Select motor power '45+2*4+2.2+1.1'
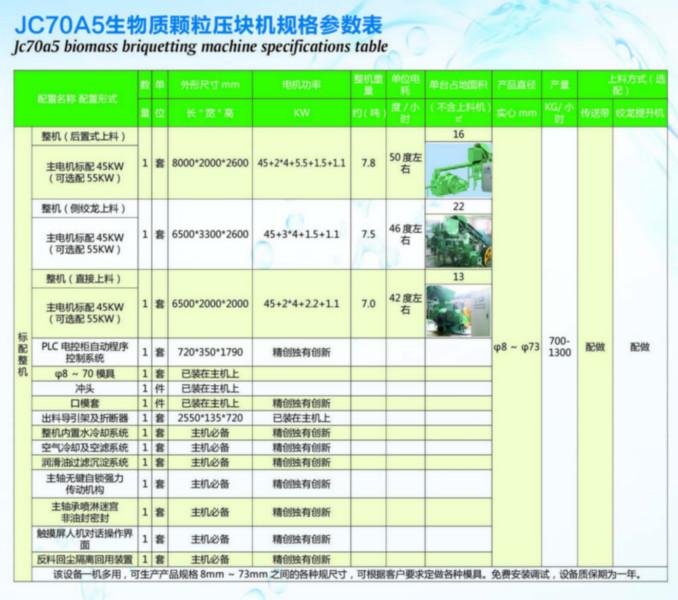 tap(301, 304)
